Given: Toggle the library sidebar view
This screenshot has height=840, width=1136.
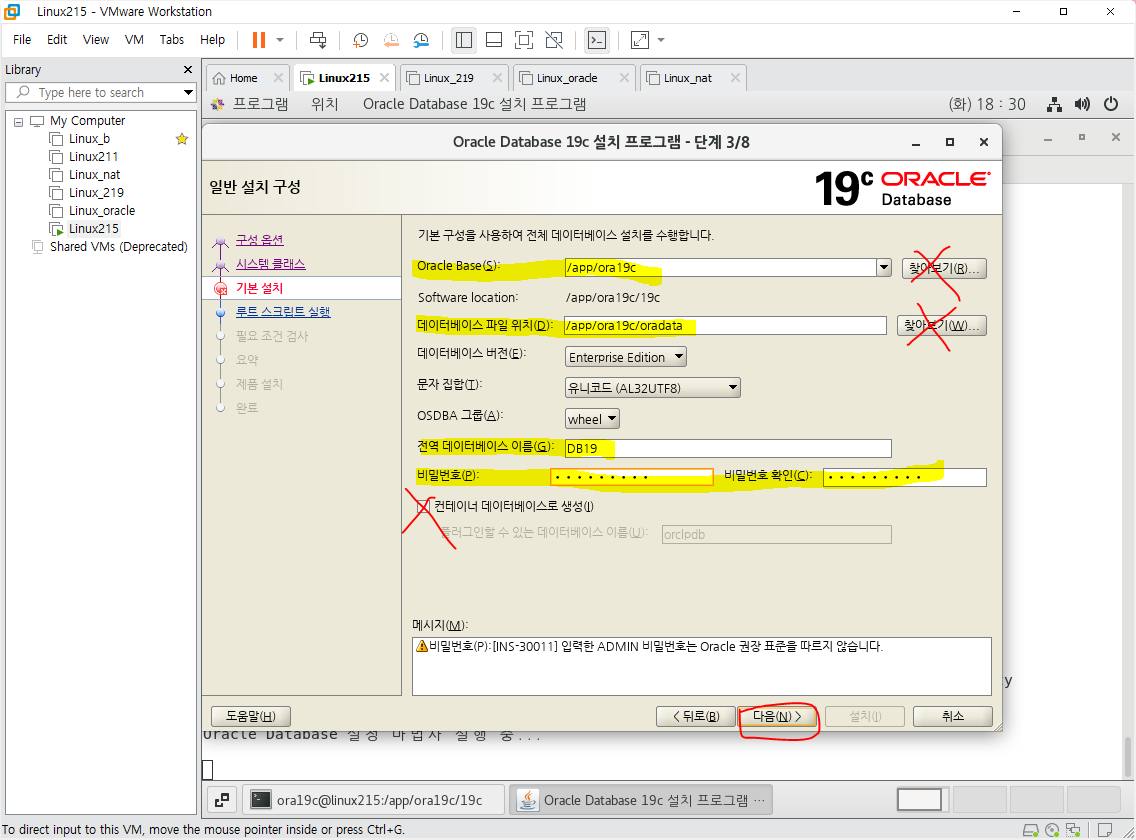Looking at the screenshot, I should tap(464, 40).
